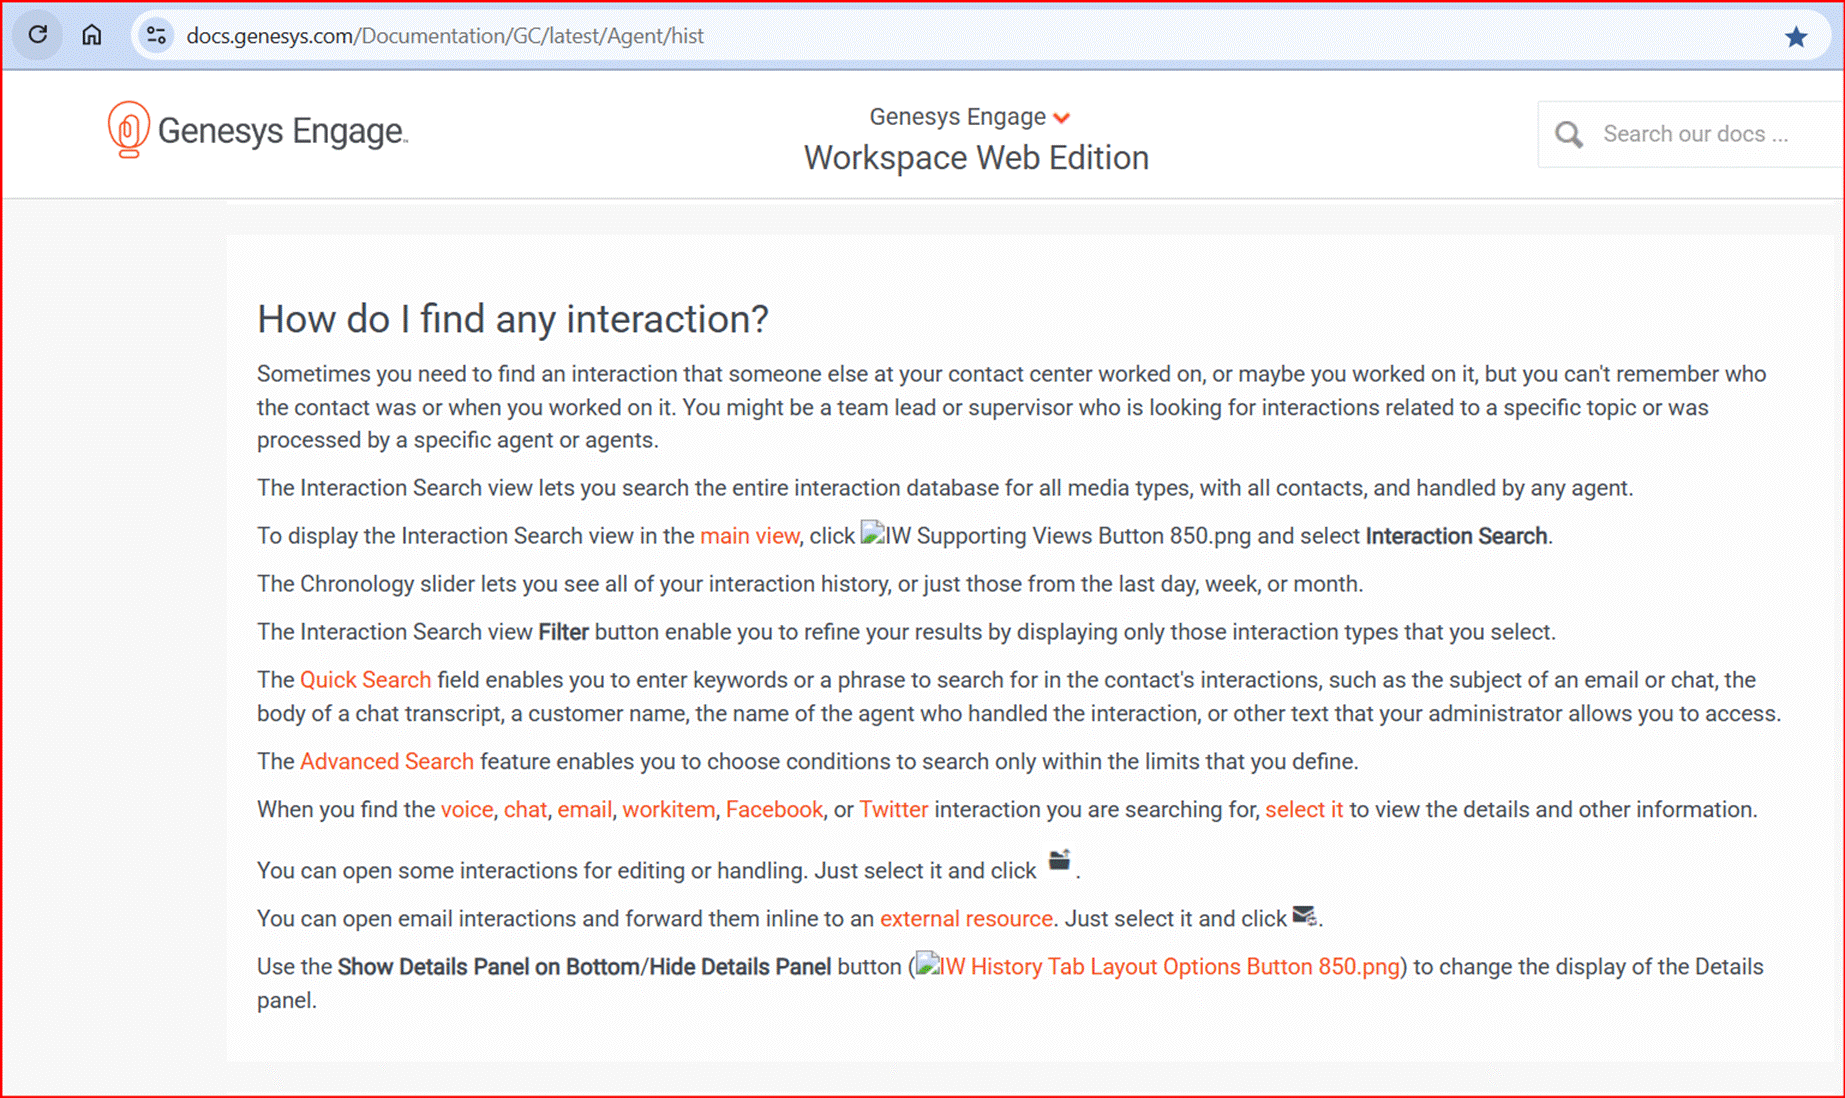The height and width of the screenshot is (1098, 1845).
Task: Click the search magnifier icon
Action: point(1569,134)
